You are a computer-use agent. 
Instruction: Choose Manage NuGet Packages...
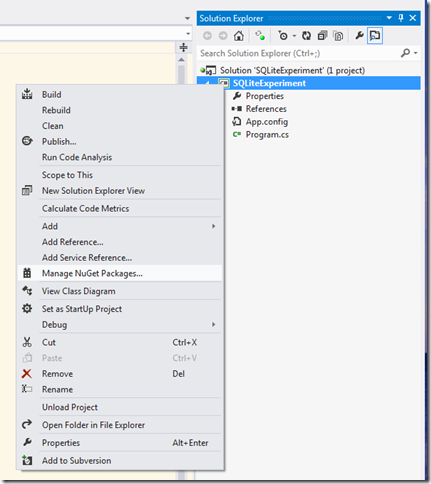(x=120, y=273)
